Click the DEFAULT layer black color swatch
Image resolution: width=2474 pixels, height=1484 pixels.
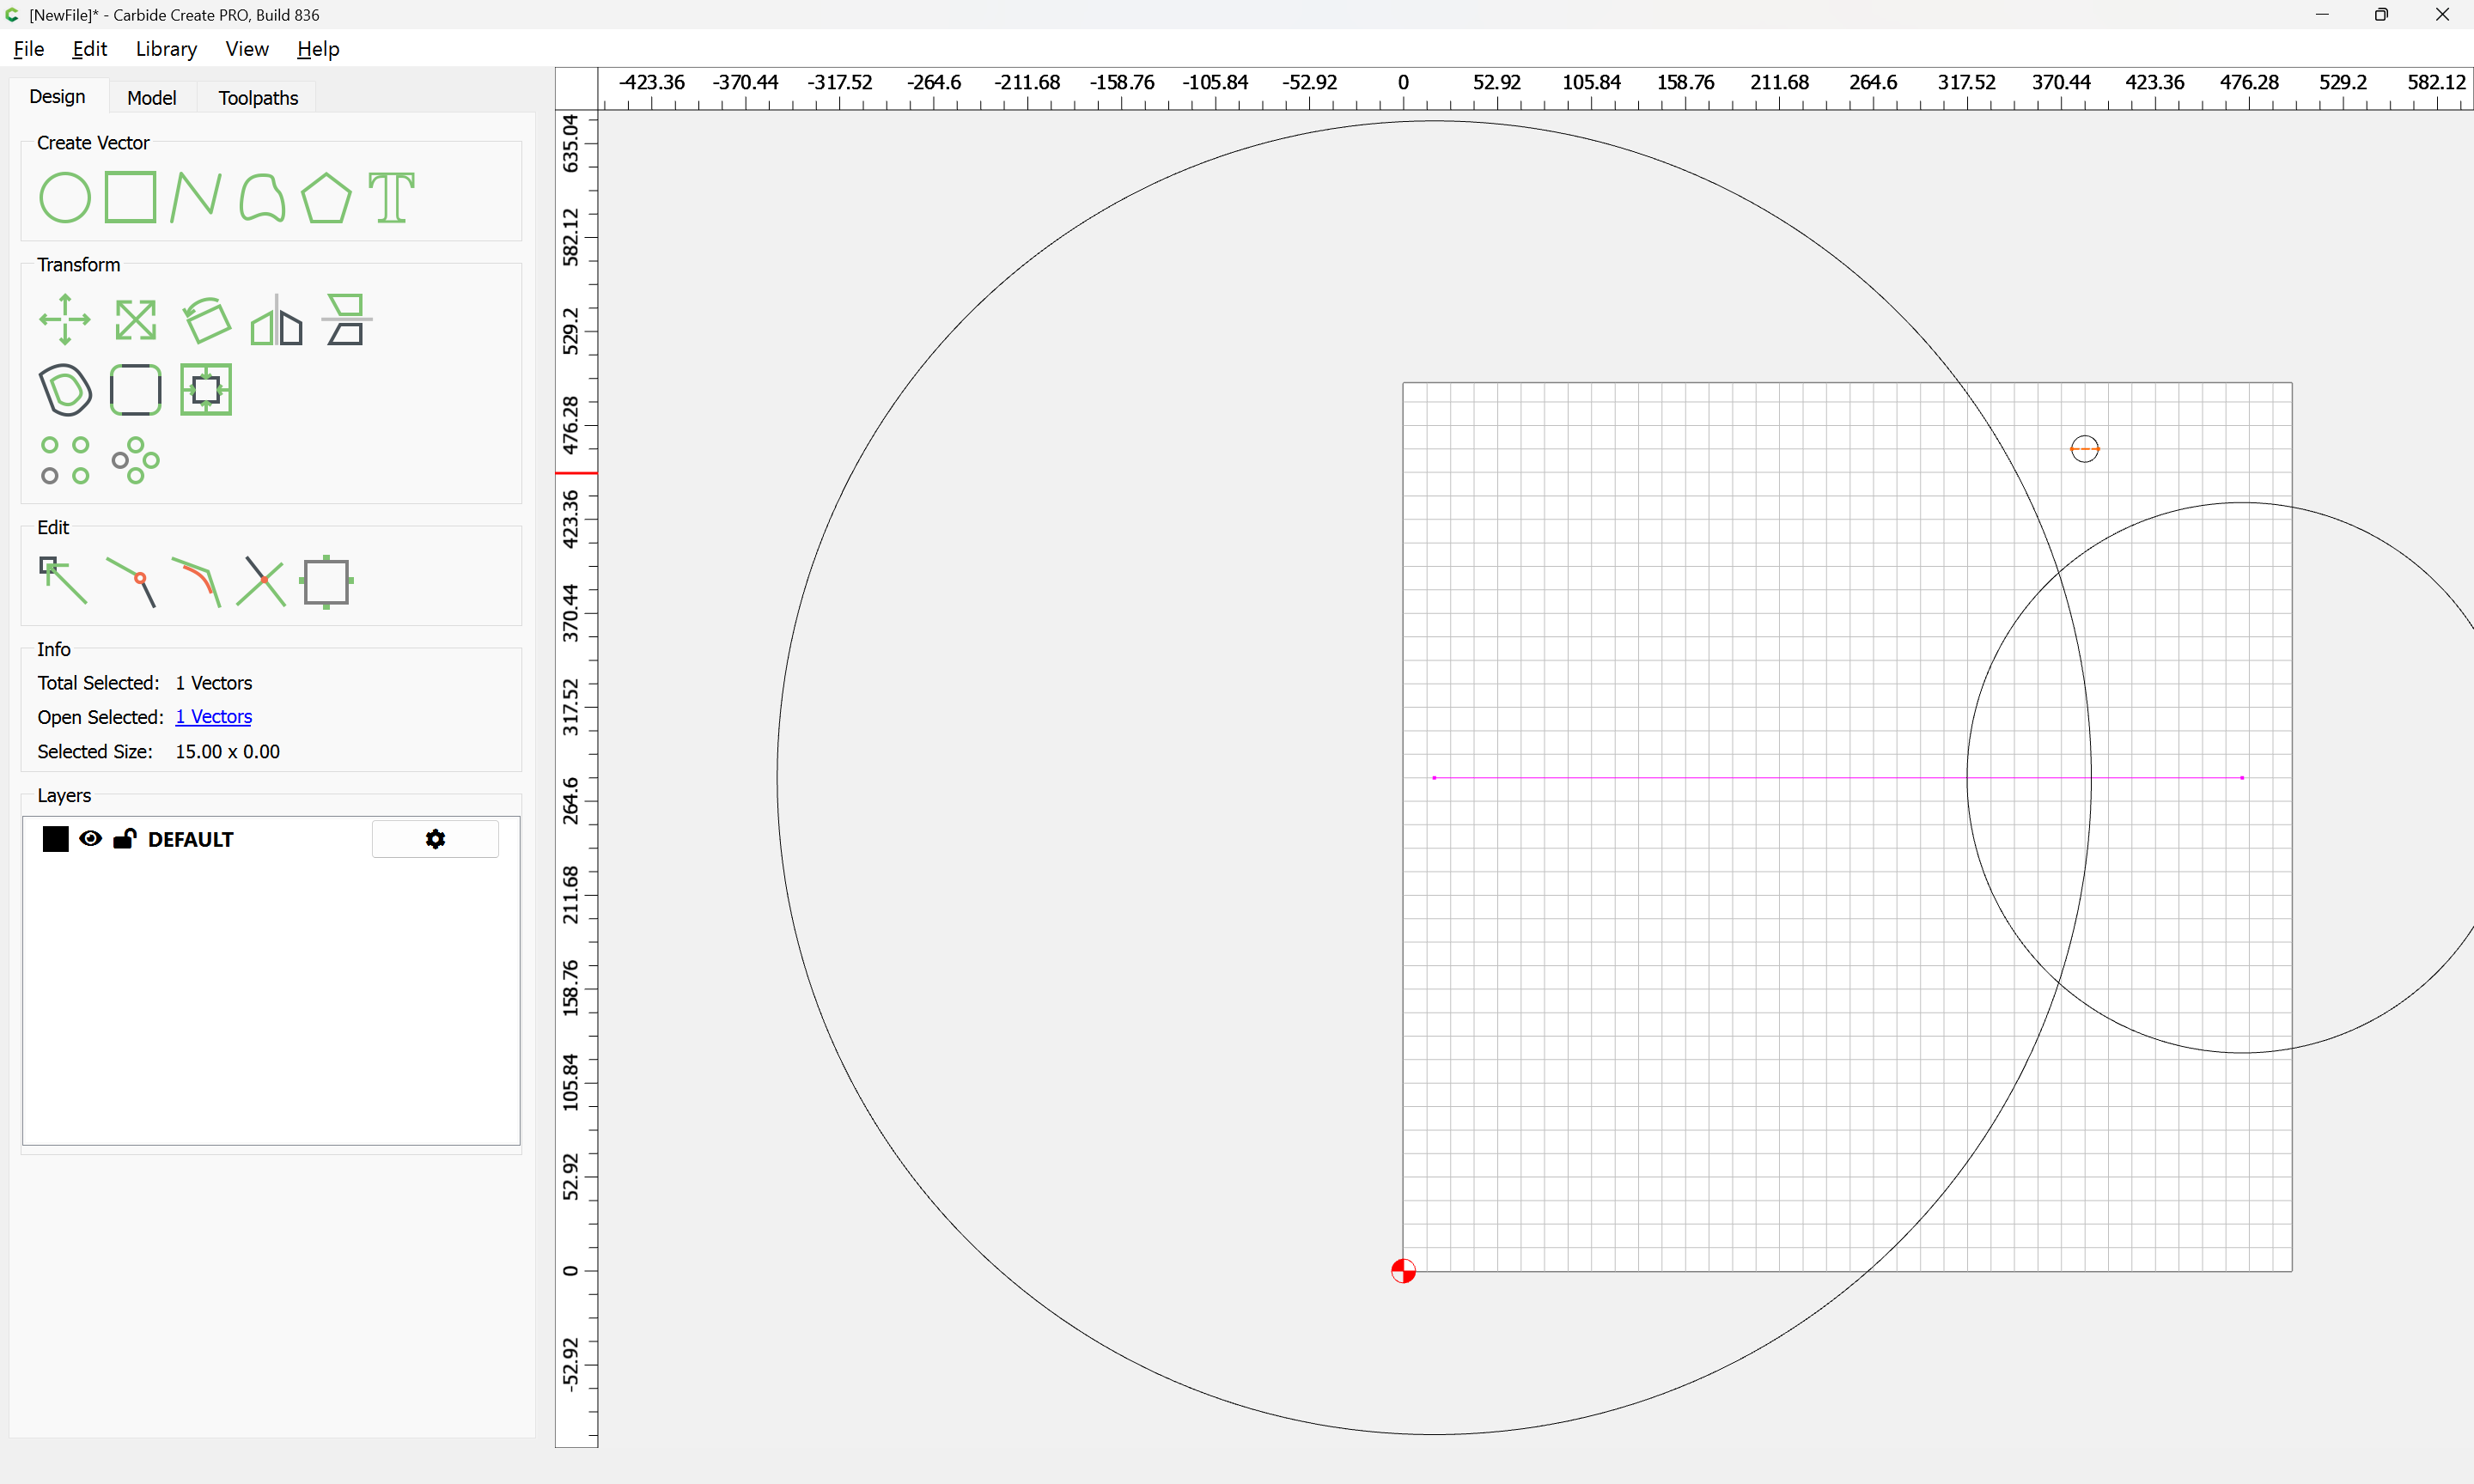56,839
